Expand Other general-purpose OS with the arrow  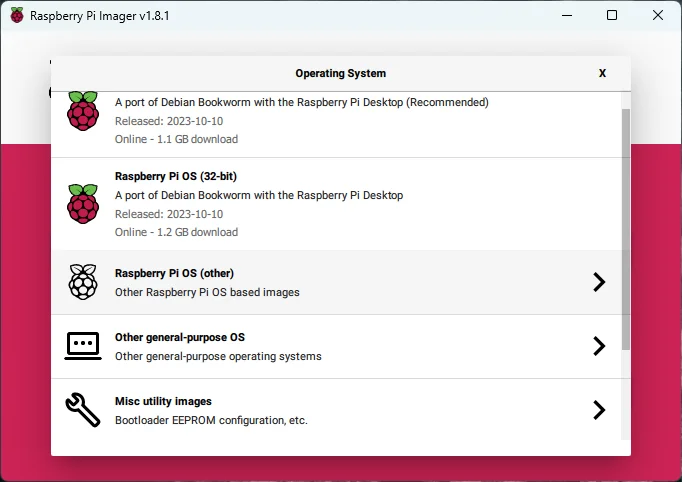pyautogui.click(x=599, y=346)
